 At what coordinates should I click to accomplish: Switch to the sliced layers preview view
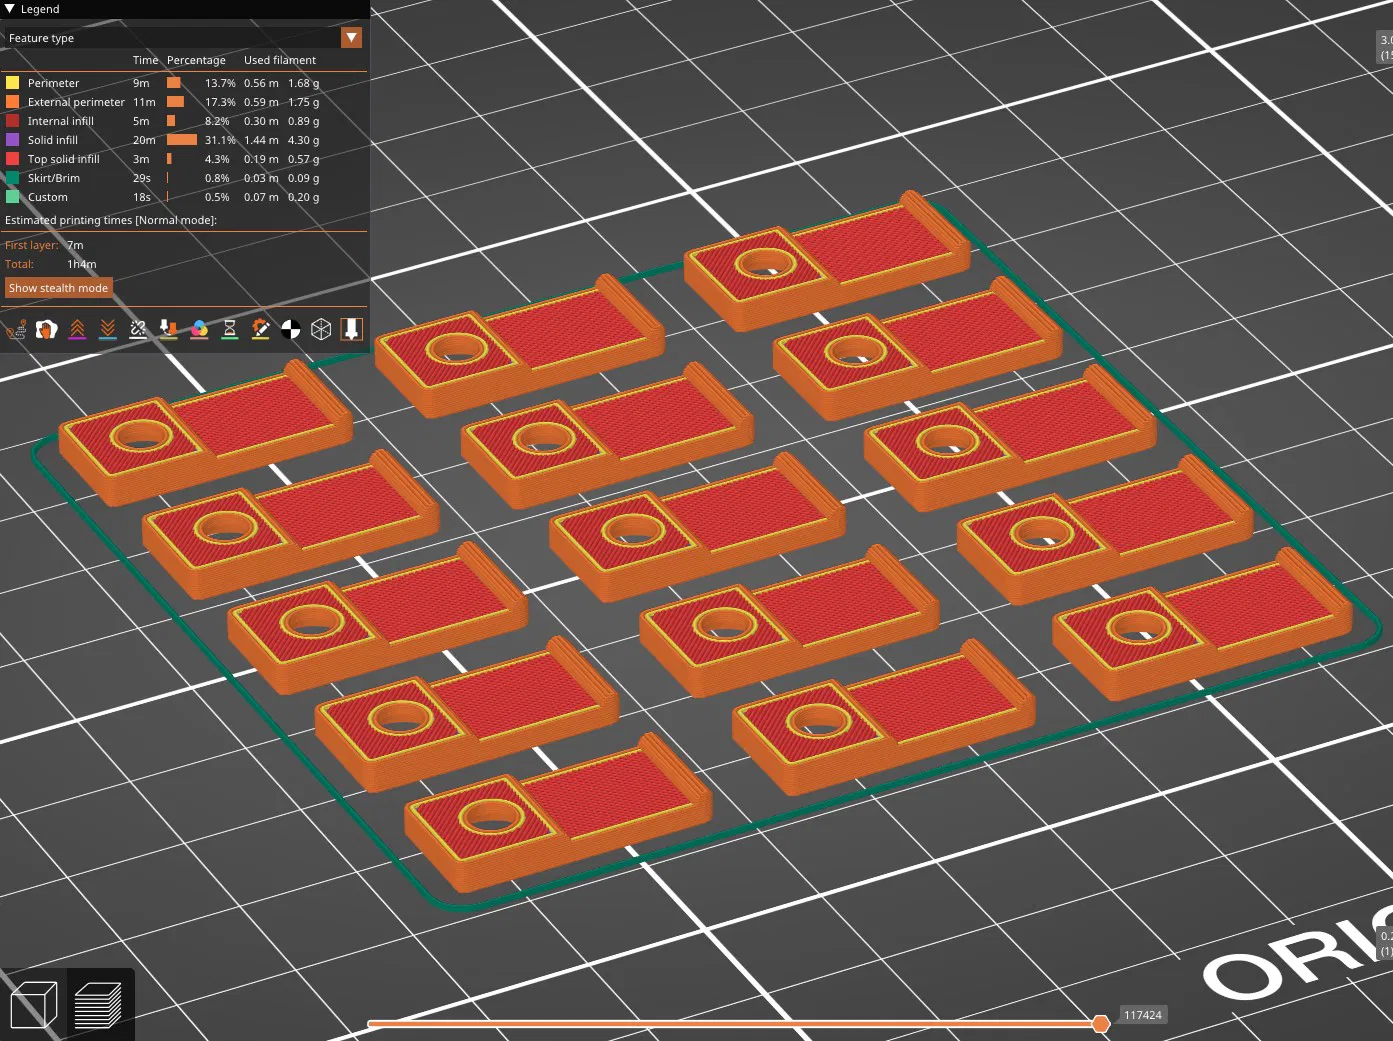pyautogui.click(x=98, y=1004)
